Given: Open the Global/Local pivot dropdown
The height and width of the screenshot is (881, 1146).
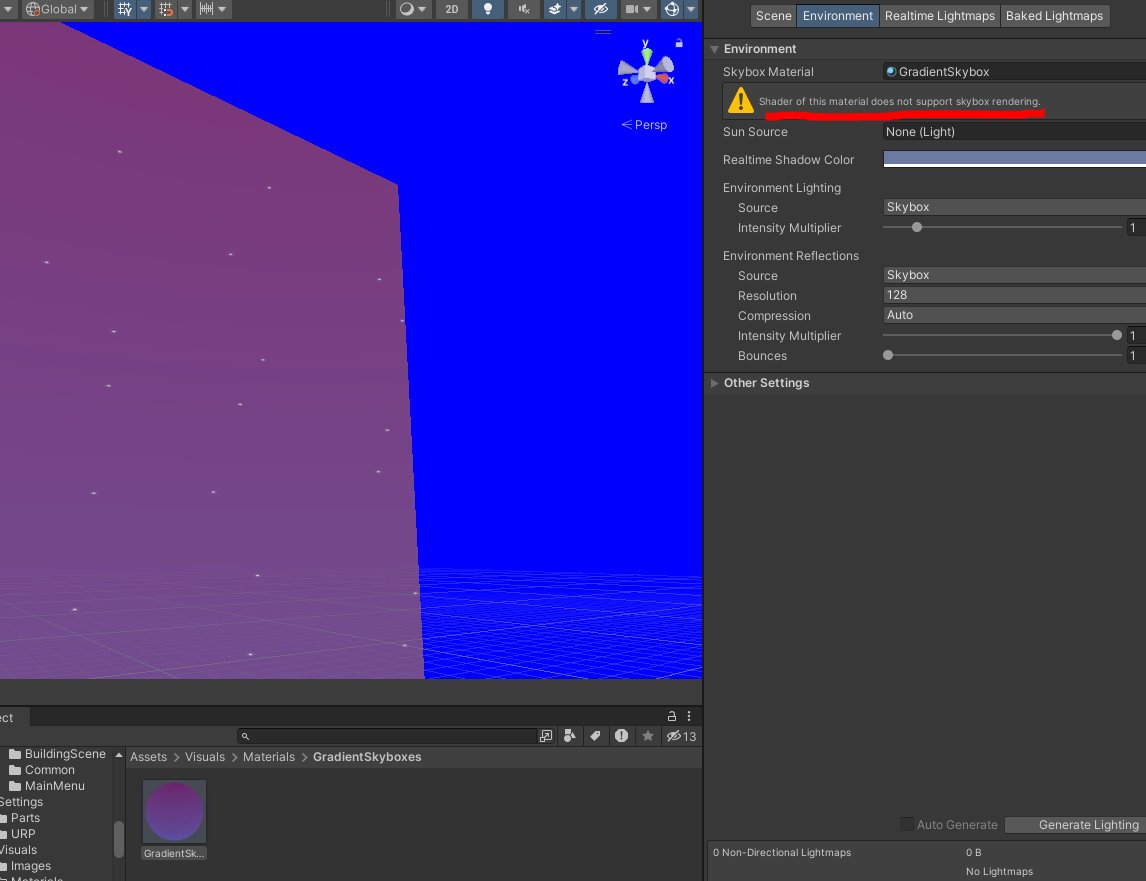Looking at the screenshot, I should 58,9.
